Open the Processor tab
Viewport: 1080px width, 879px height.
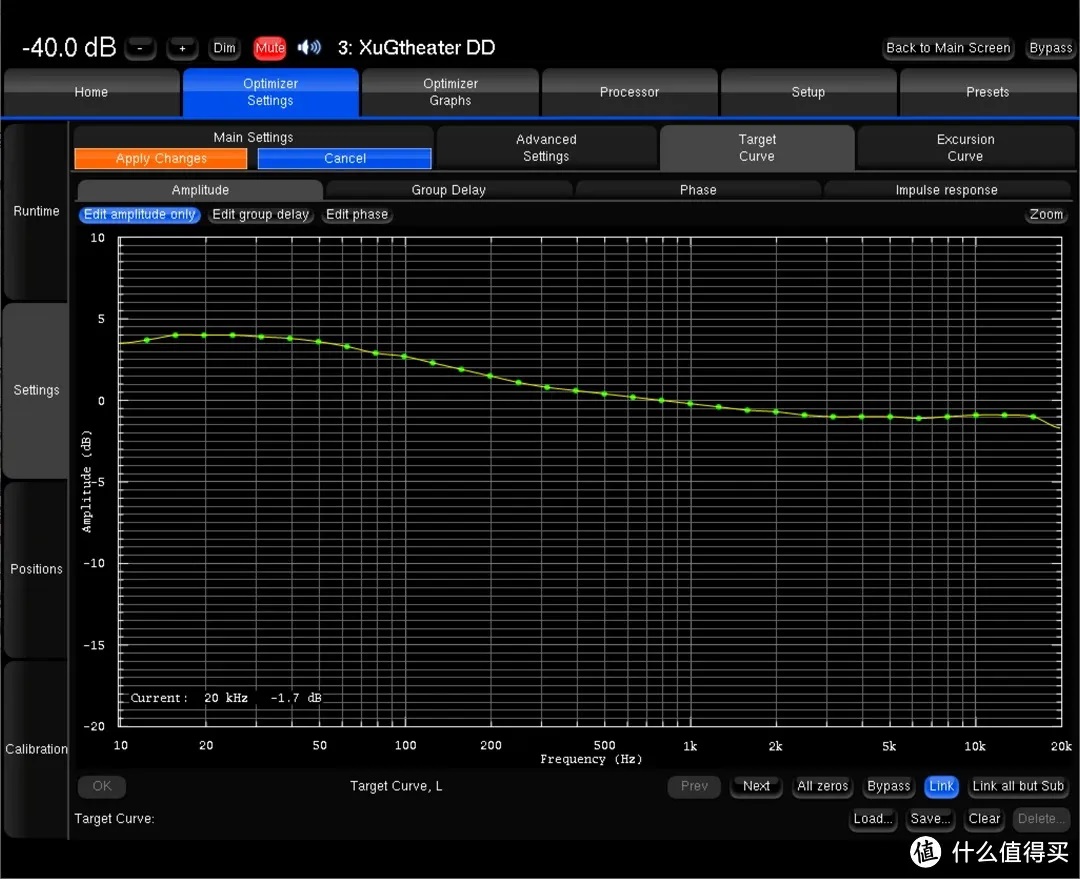pos(630,92)
